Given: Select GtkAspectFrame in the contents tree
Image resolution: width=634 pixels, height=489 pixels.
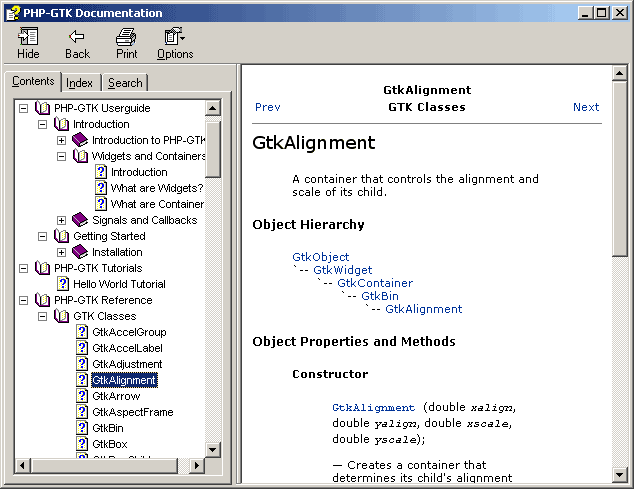Looking at the screenshot, I should 132,412.
